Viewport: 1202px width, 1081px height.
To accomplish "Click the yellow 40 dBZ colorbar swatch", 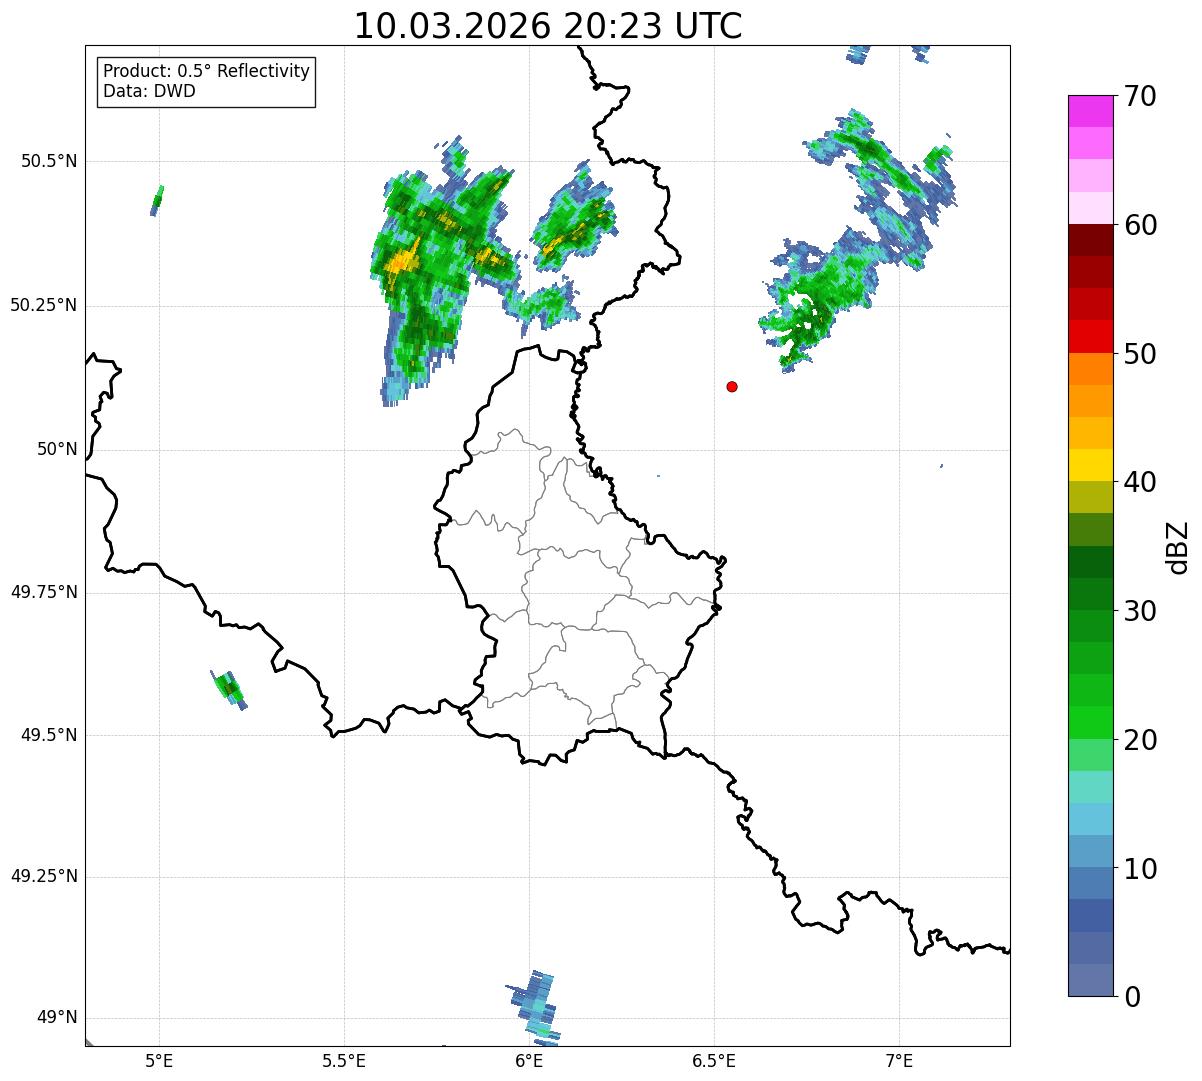I will pos(1090,466).
